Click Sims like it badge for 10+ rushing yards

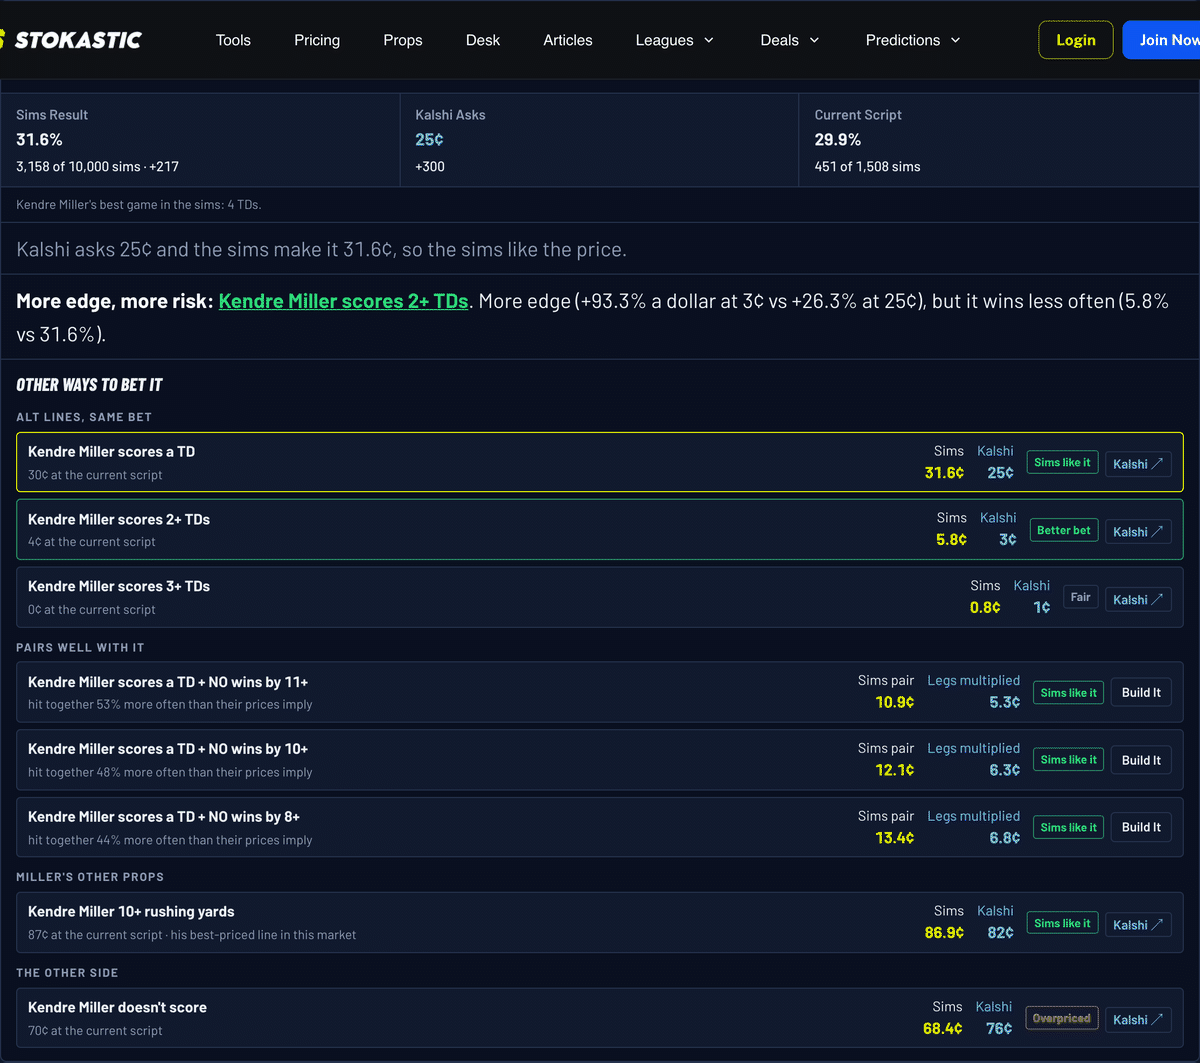pyautogui.click(x=1063, y=923)
